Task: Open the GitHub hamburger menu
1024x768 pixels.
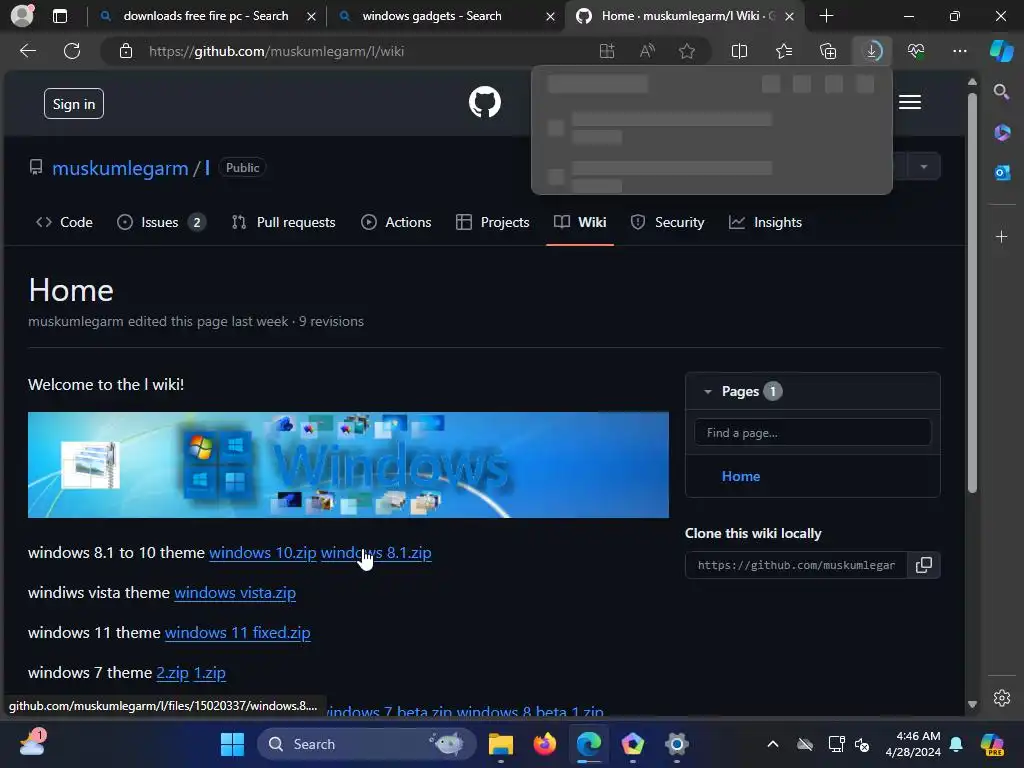Action: 910,103
